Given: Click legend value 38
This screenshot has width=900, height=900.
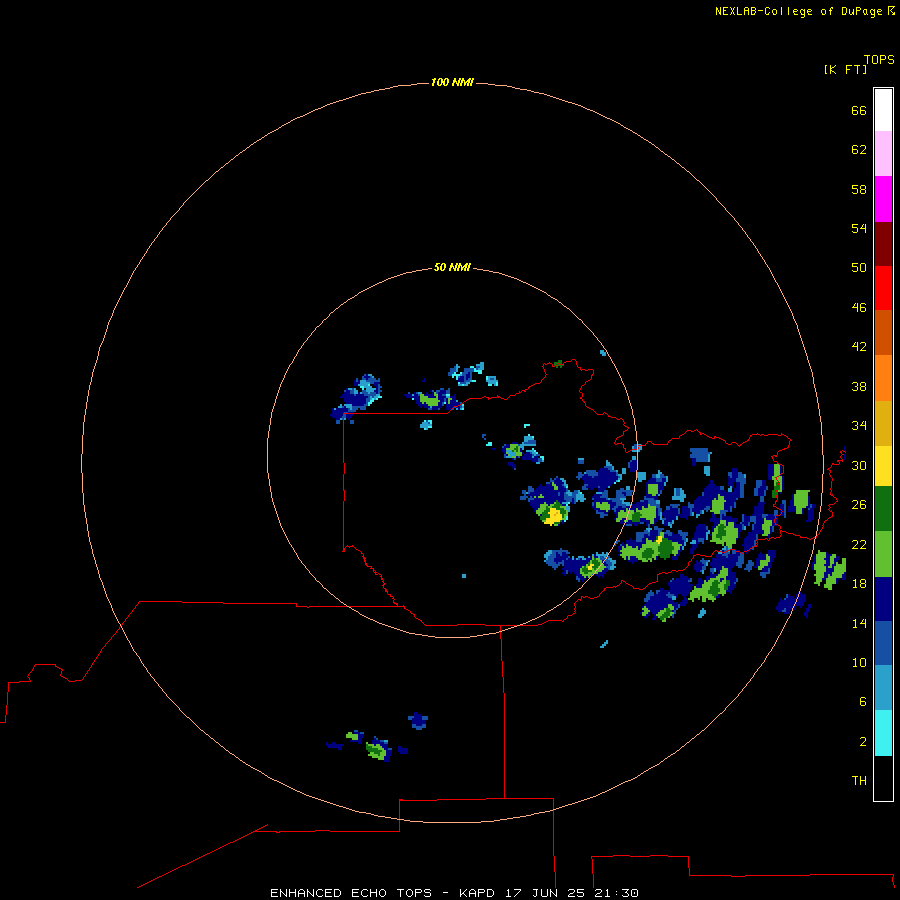Looking at the screenshot, I should click(x=859, y=386).
